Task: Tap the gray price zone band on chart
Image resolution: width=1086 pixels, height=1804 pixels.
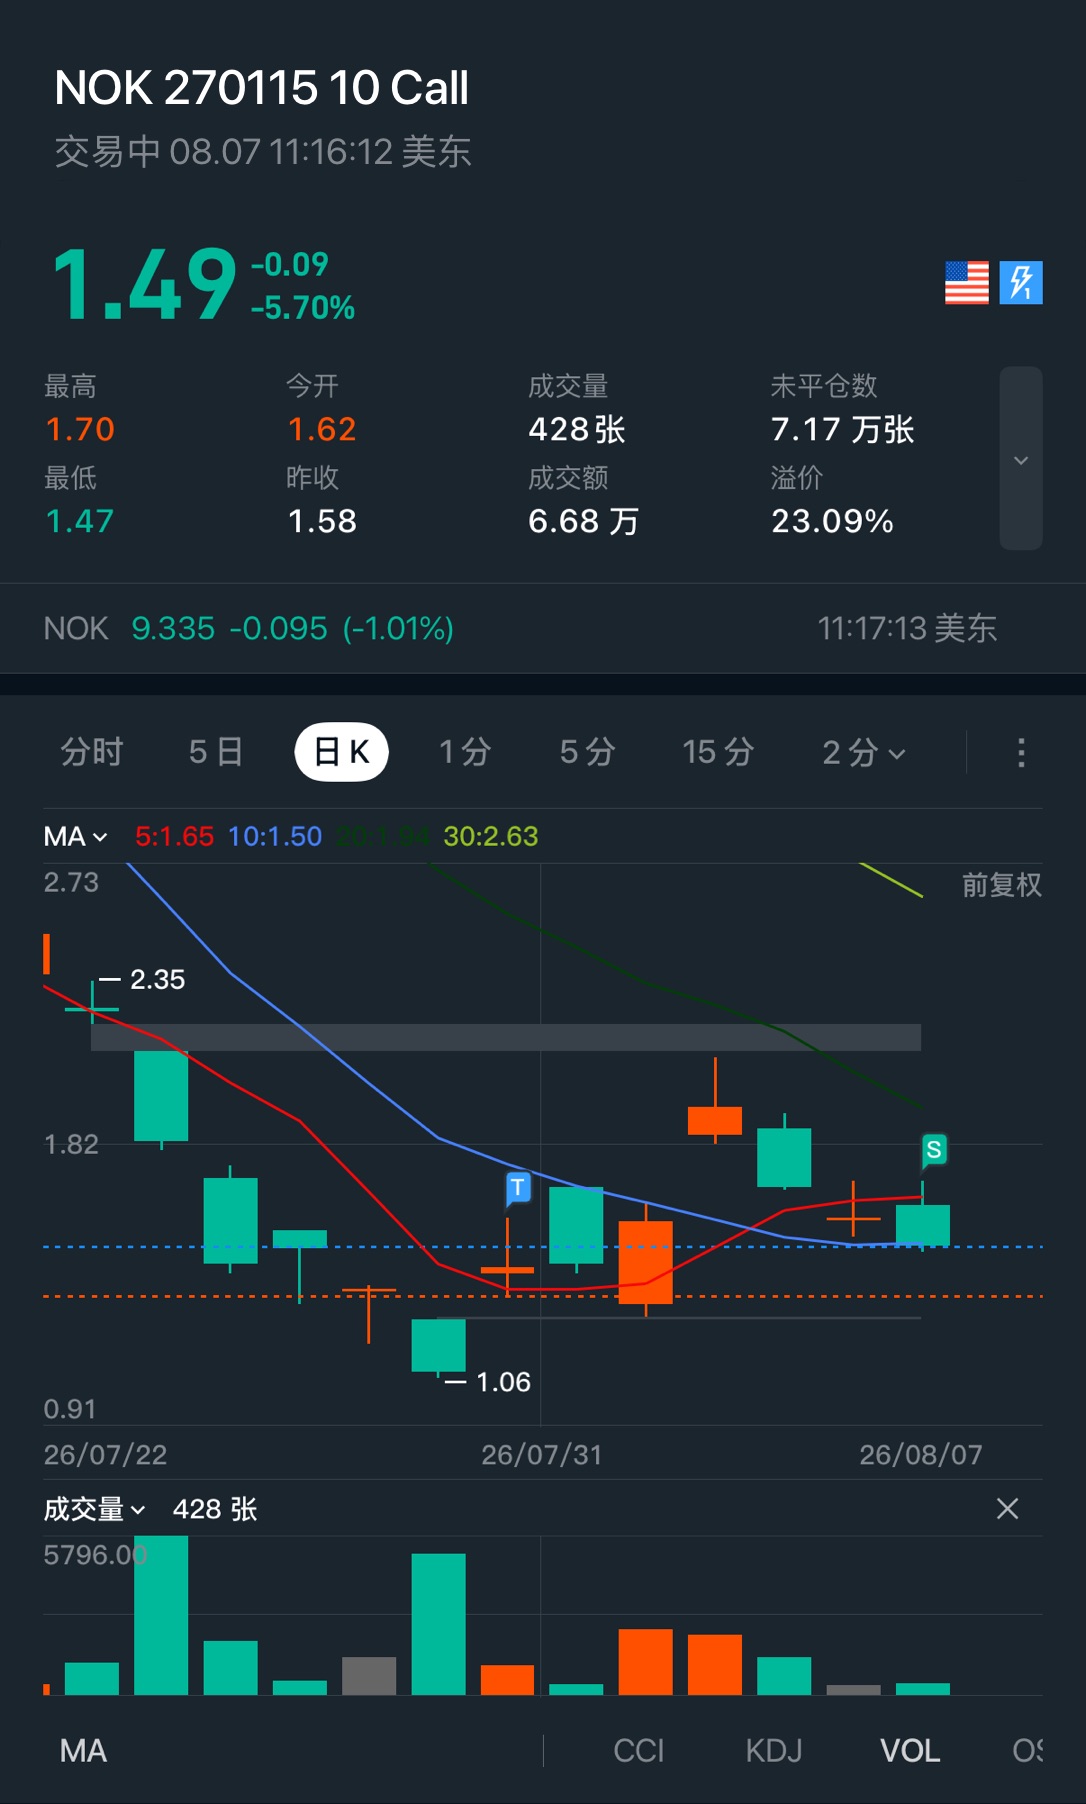Action: pyautogui.click(x=506, y=1037)
